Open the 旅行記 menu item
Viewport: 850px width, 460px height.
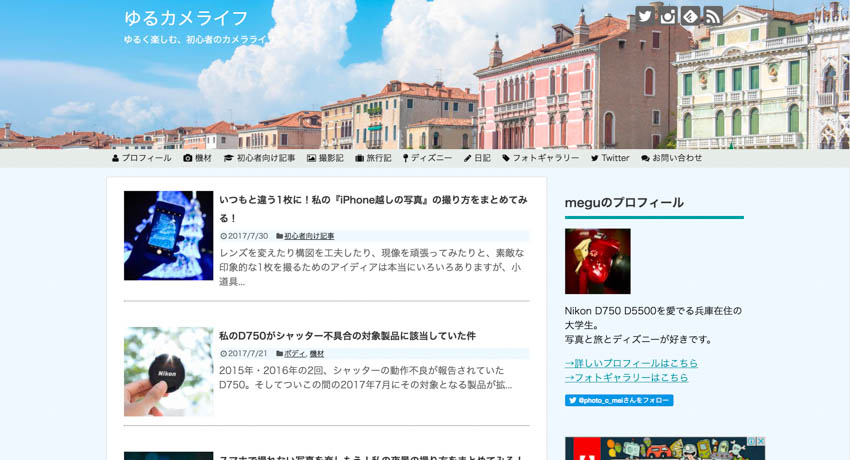tap(373, 158)
